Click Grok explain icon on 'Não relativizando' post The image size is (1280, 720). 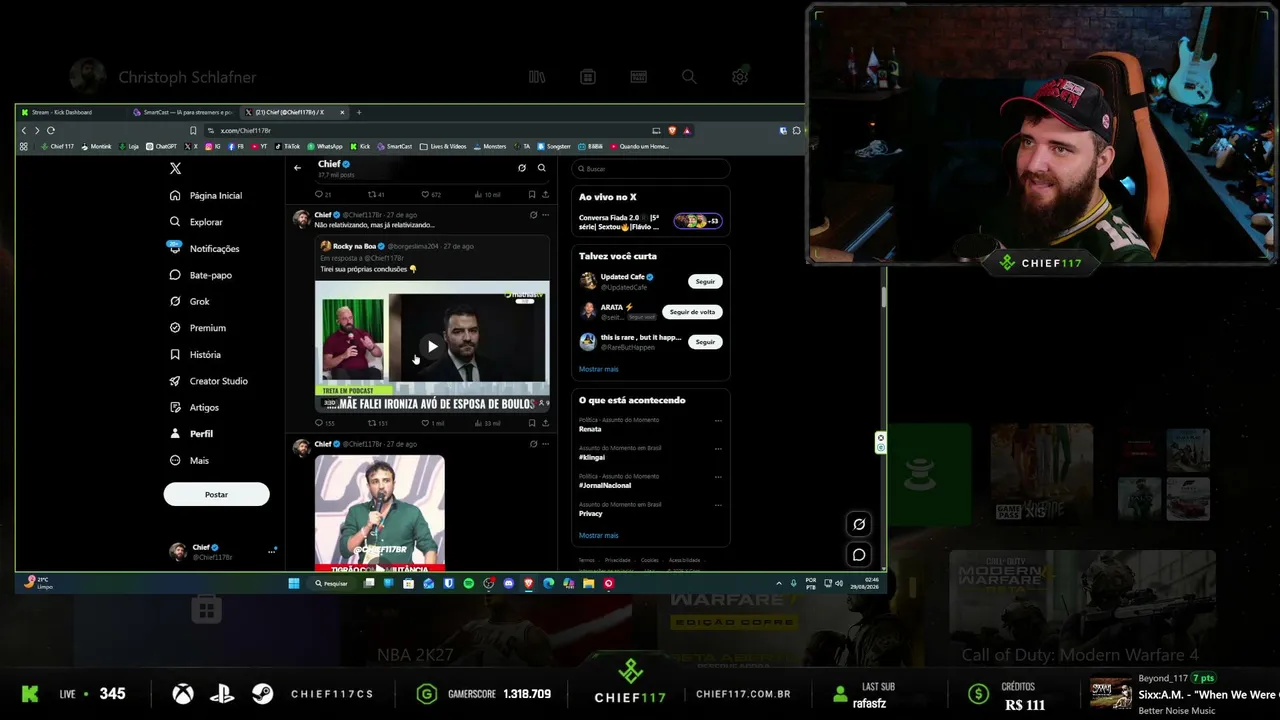point(533,215)
